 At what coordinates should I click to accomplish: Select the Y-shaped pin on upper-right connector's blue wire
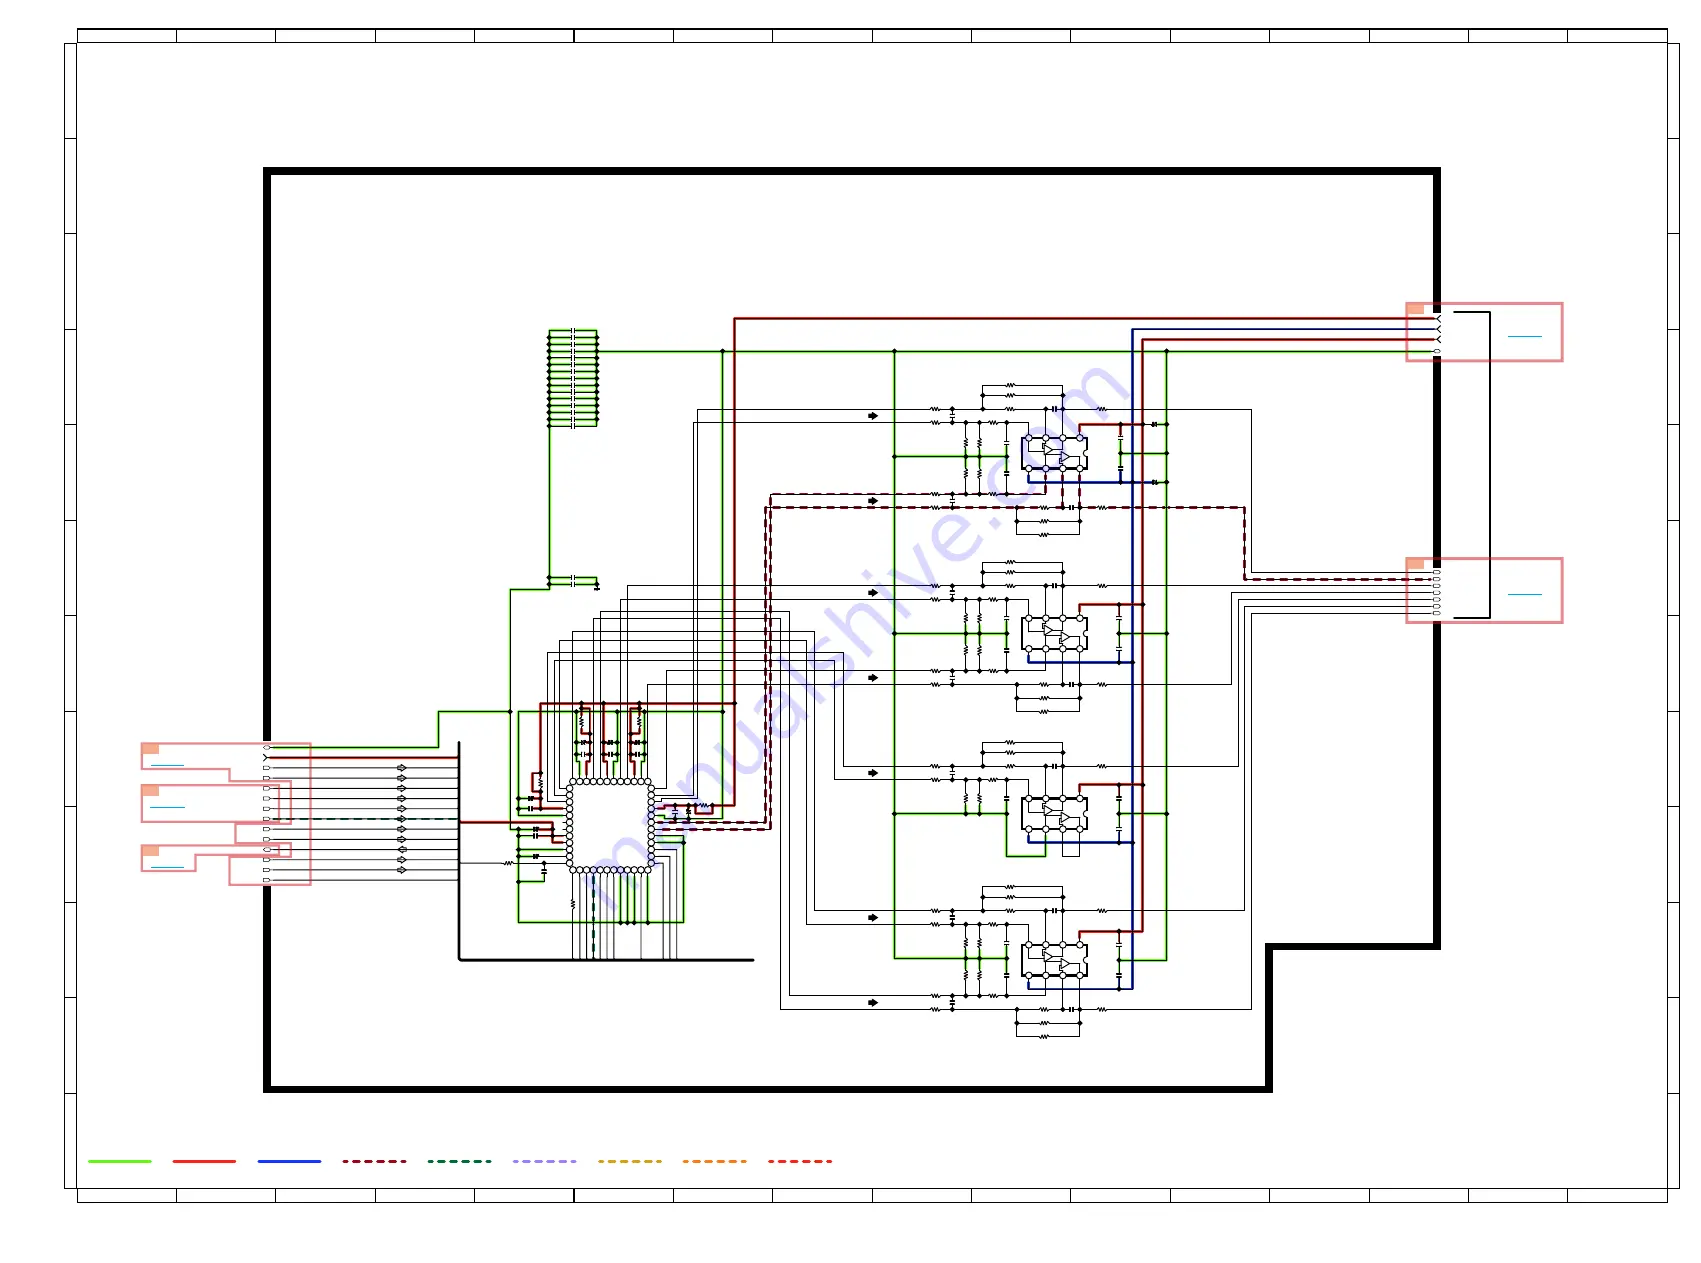click(1438, 329)
